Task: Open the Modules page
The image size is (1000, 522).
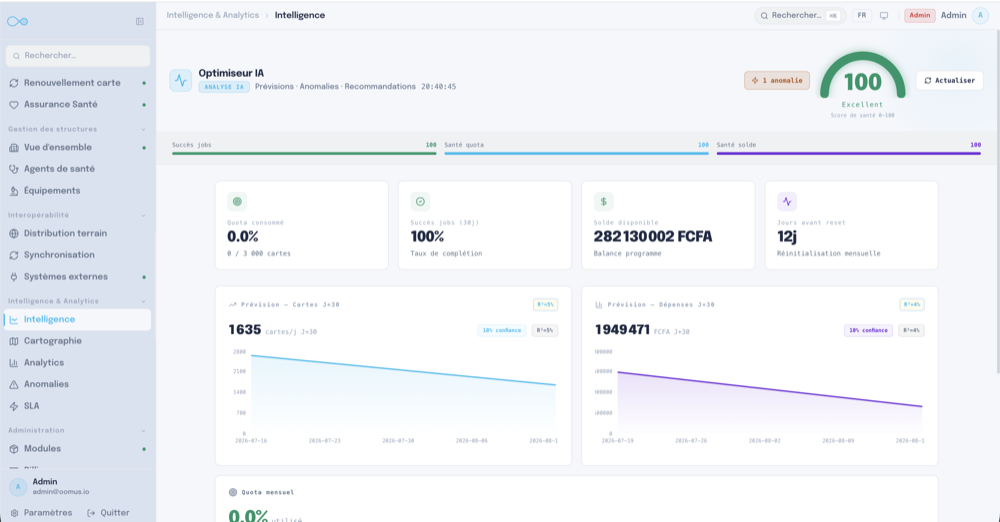Action: 77,449
